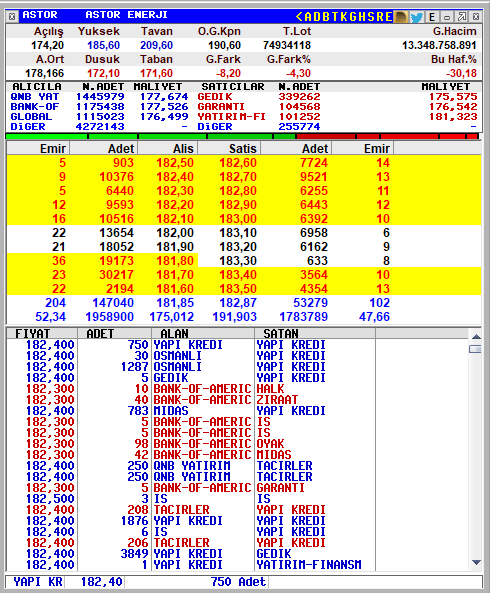Click the trades list scroll down arrow
Viewport: 490px width, 593px height.
tap(476, 562)
